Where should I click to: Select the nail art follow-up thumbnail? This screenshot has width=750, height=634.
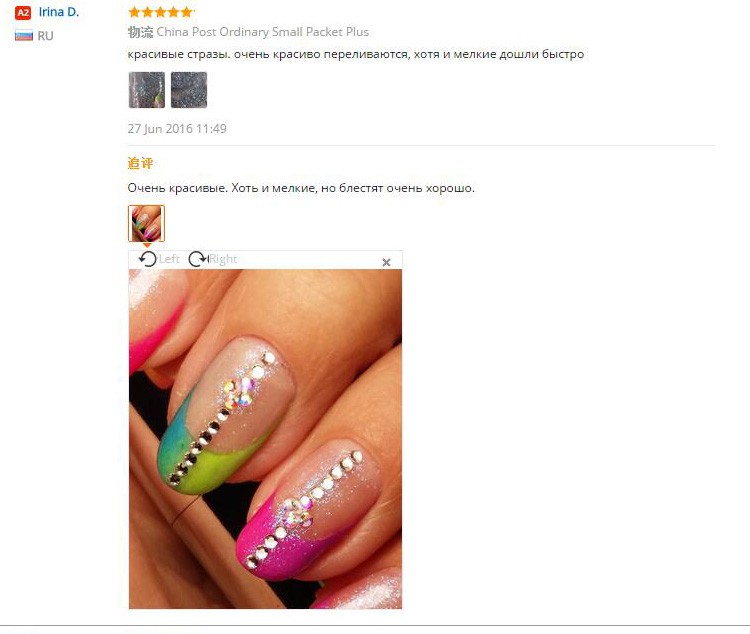[146, 223]
